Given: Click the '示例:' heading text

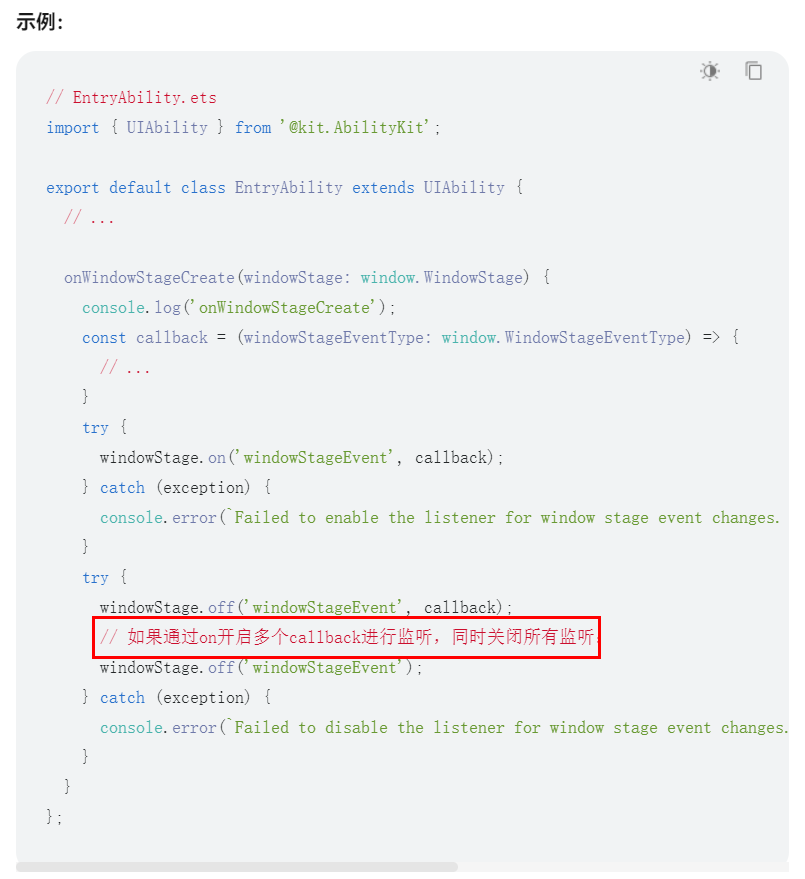Looking at the screenshot, I should tap(39, 22).
